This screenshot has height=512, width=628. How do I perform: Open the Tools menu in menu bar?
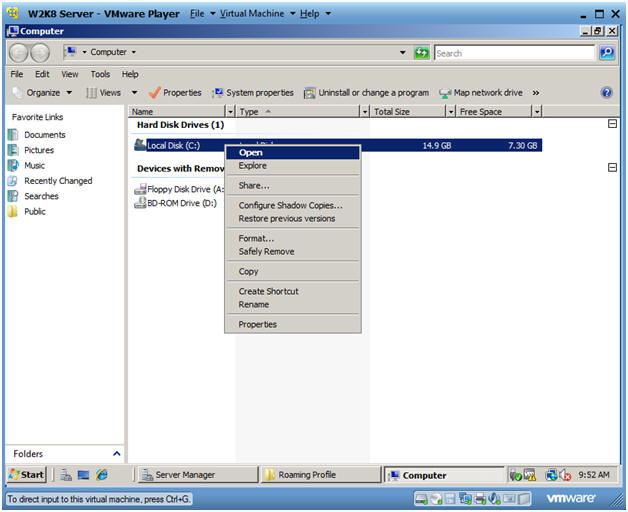click(x=100, y=74)
